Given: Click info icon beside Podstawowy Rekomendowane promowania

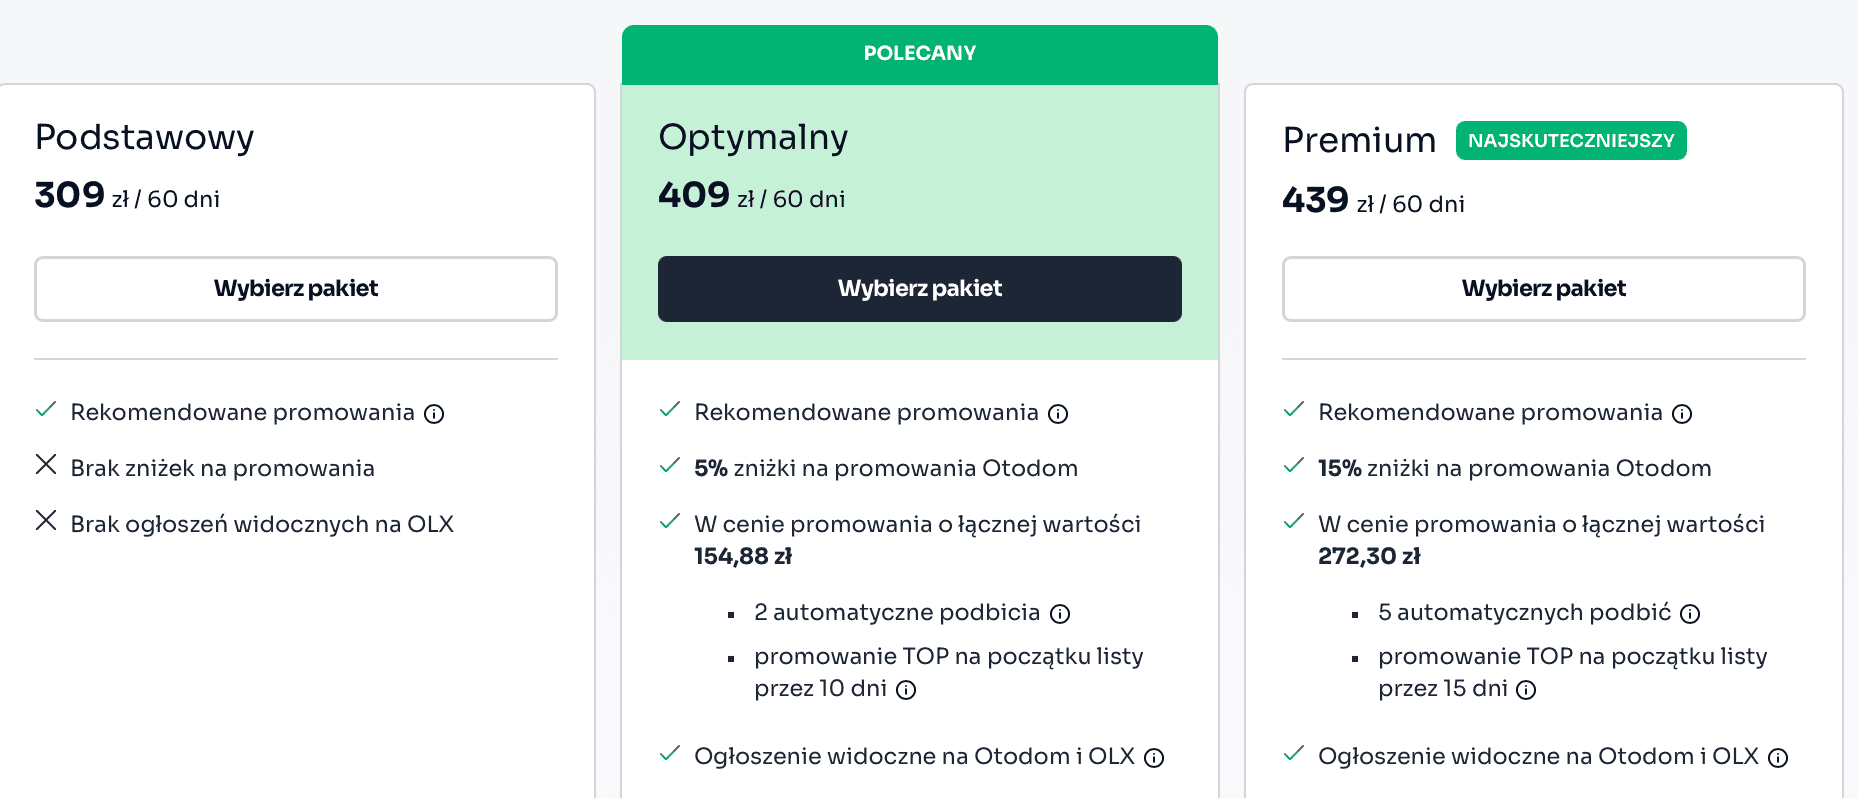Looking at the screenshot, I should 434,414.
